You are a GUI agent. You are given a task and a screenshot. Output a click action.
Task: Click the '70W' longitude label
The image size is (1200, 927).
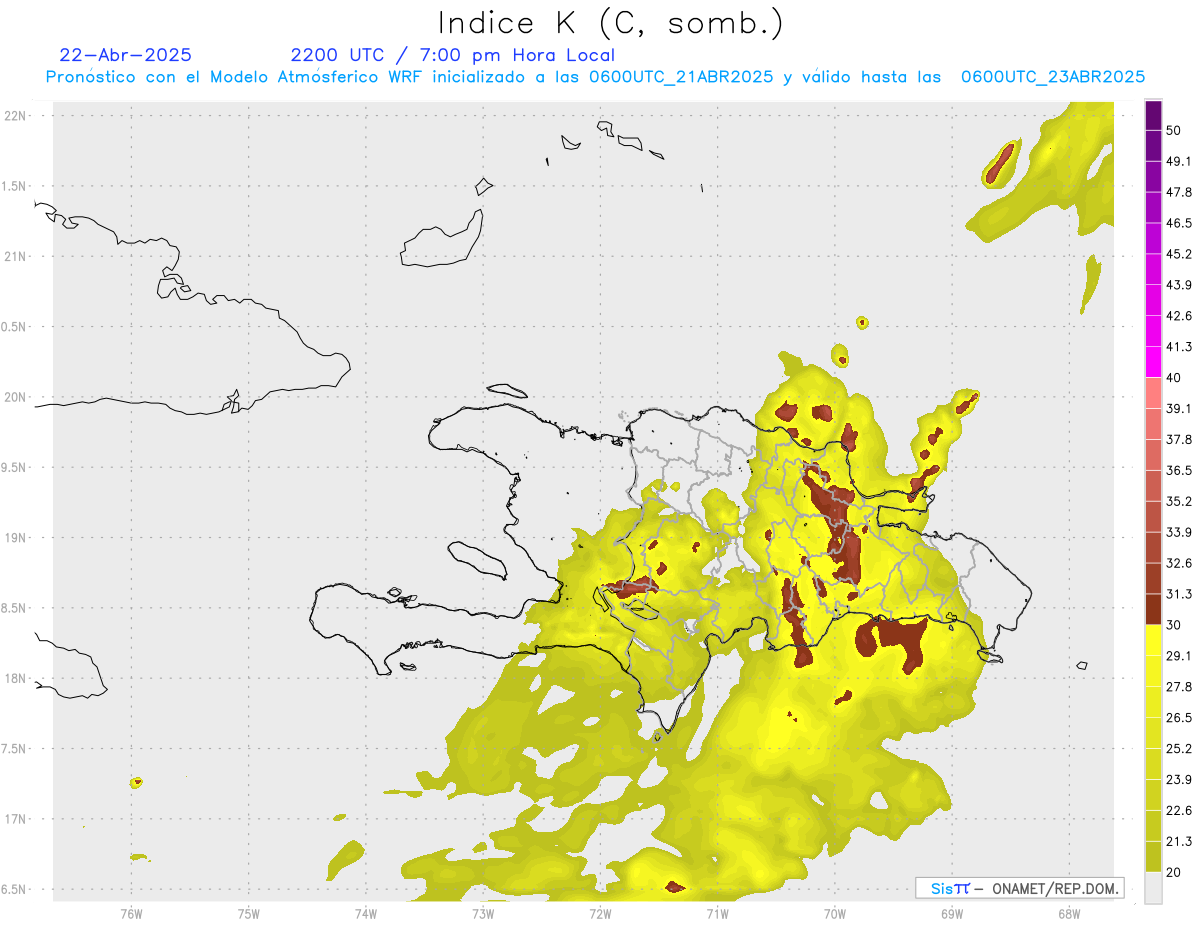[x=834, y=913]
